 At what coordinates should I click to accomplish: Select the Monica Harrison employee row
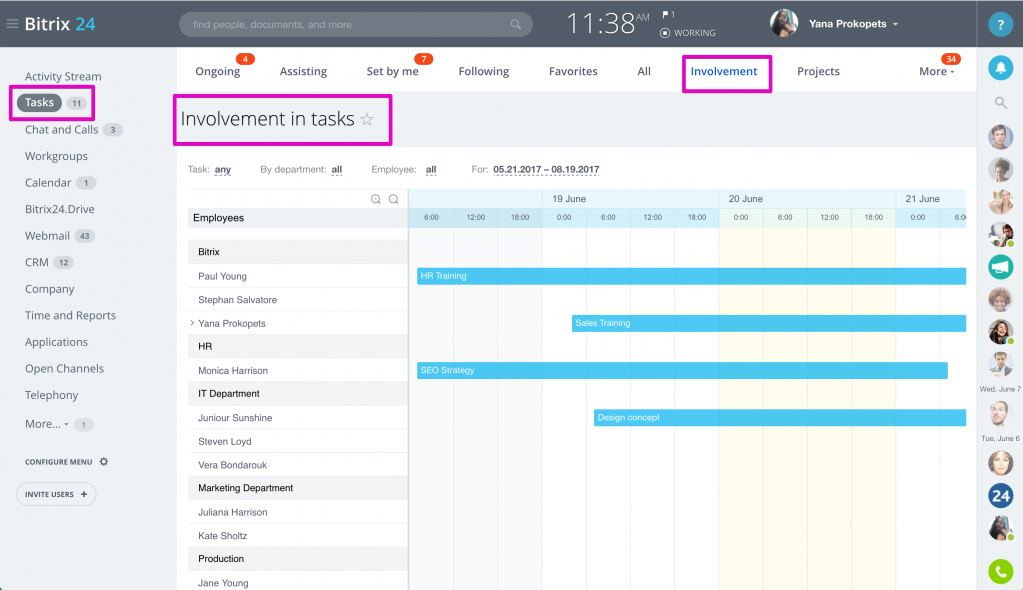[298, 370]
